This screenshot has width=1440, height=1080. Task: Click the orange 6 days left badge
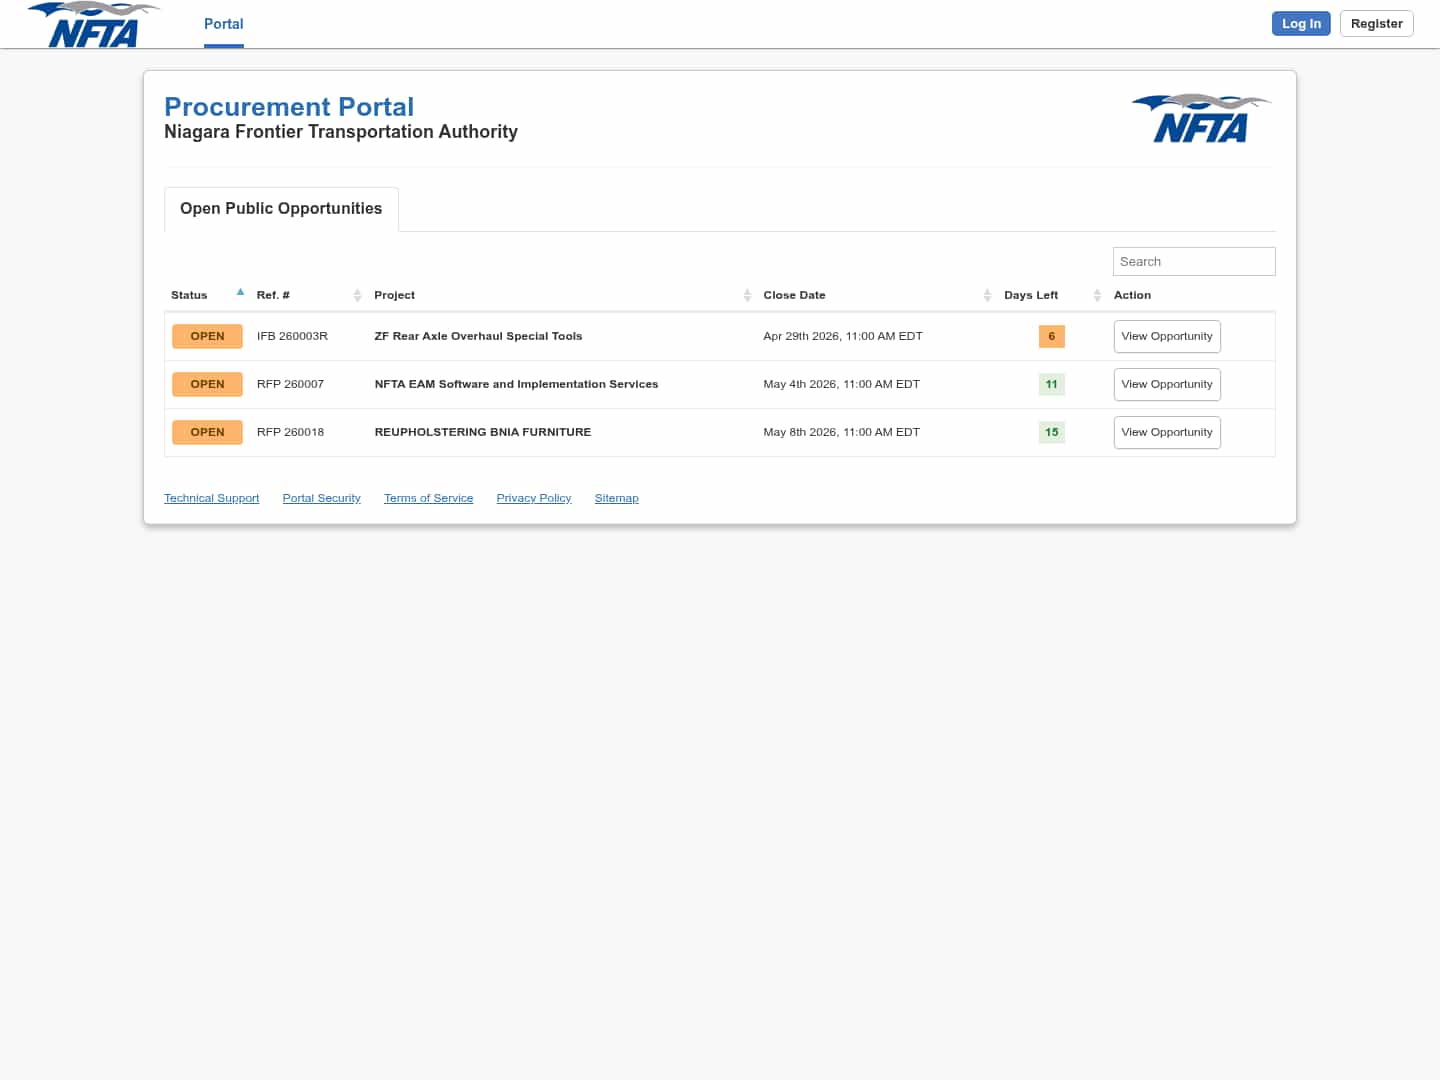tap(1051, 337)
